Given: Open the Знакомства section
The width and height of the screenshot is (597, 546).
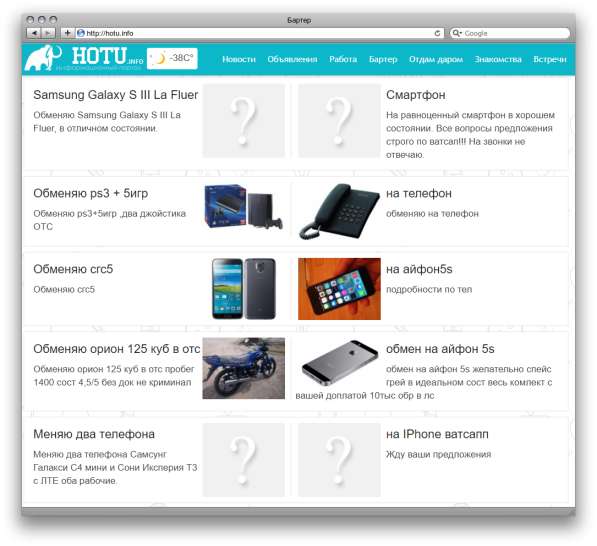Looking at the screenshot, I should point(498,59).
